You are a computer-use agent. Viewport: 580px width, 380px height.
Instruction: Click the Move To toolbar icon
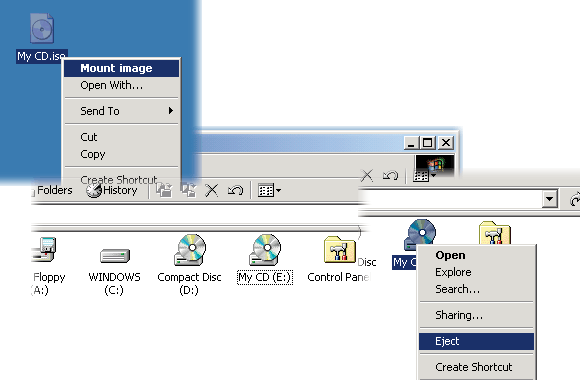[x=164, y=190]
